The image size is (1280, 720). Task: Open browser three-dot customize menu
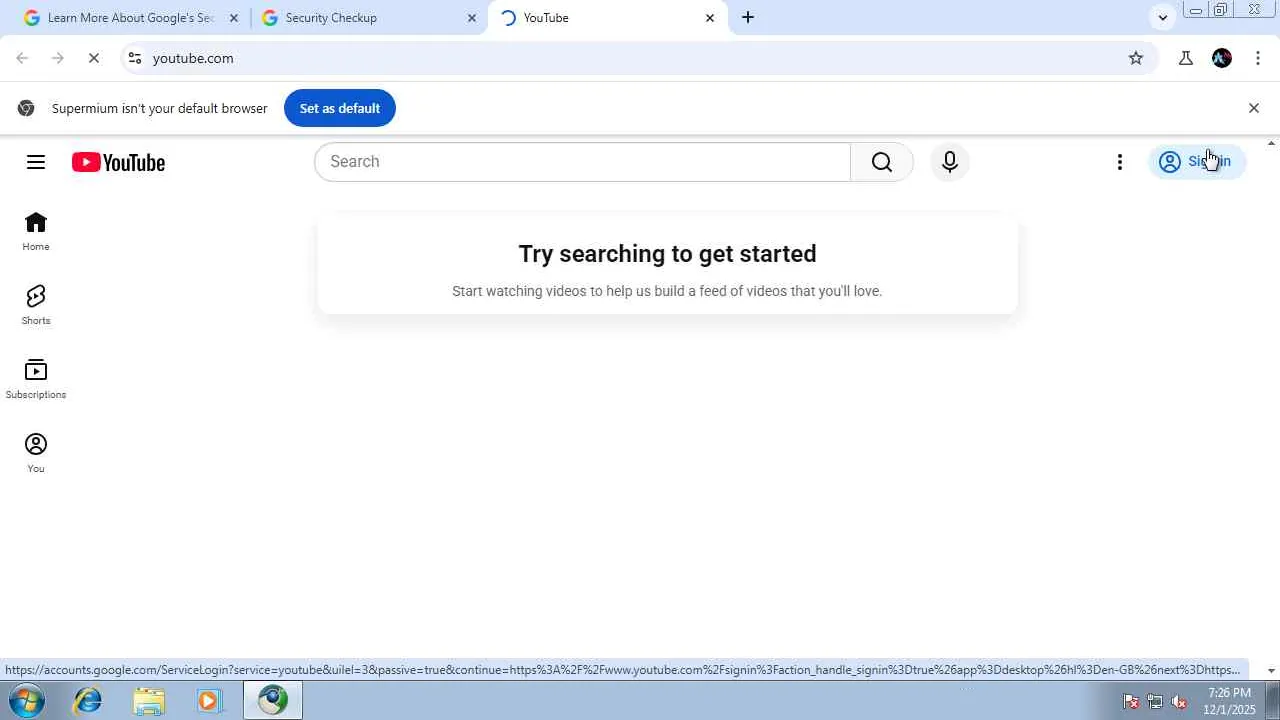click(1258, 58)
